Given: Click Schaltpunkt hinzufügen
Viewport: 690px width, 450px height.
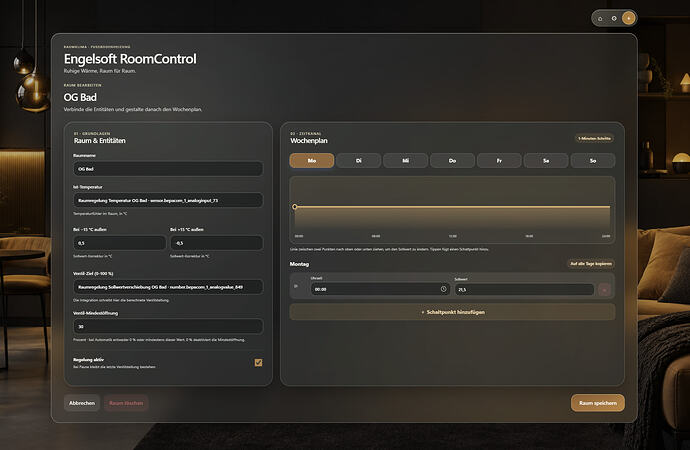Looking at the screenshot, I should 452,312.
